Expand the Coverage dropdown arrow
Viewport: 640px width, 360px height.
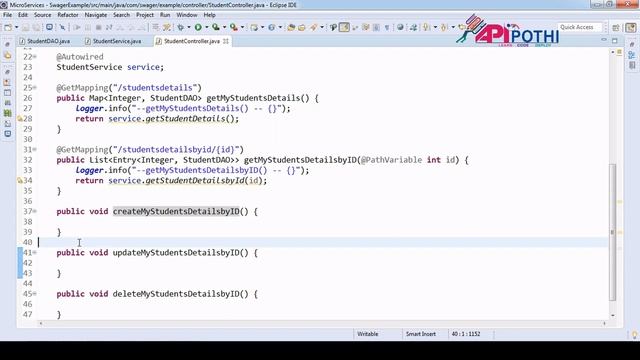point(224,27)
